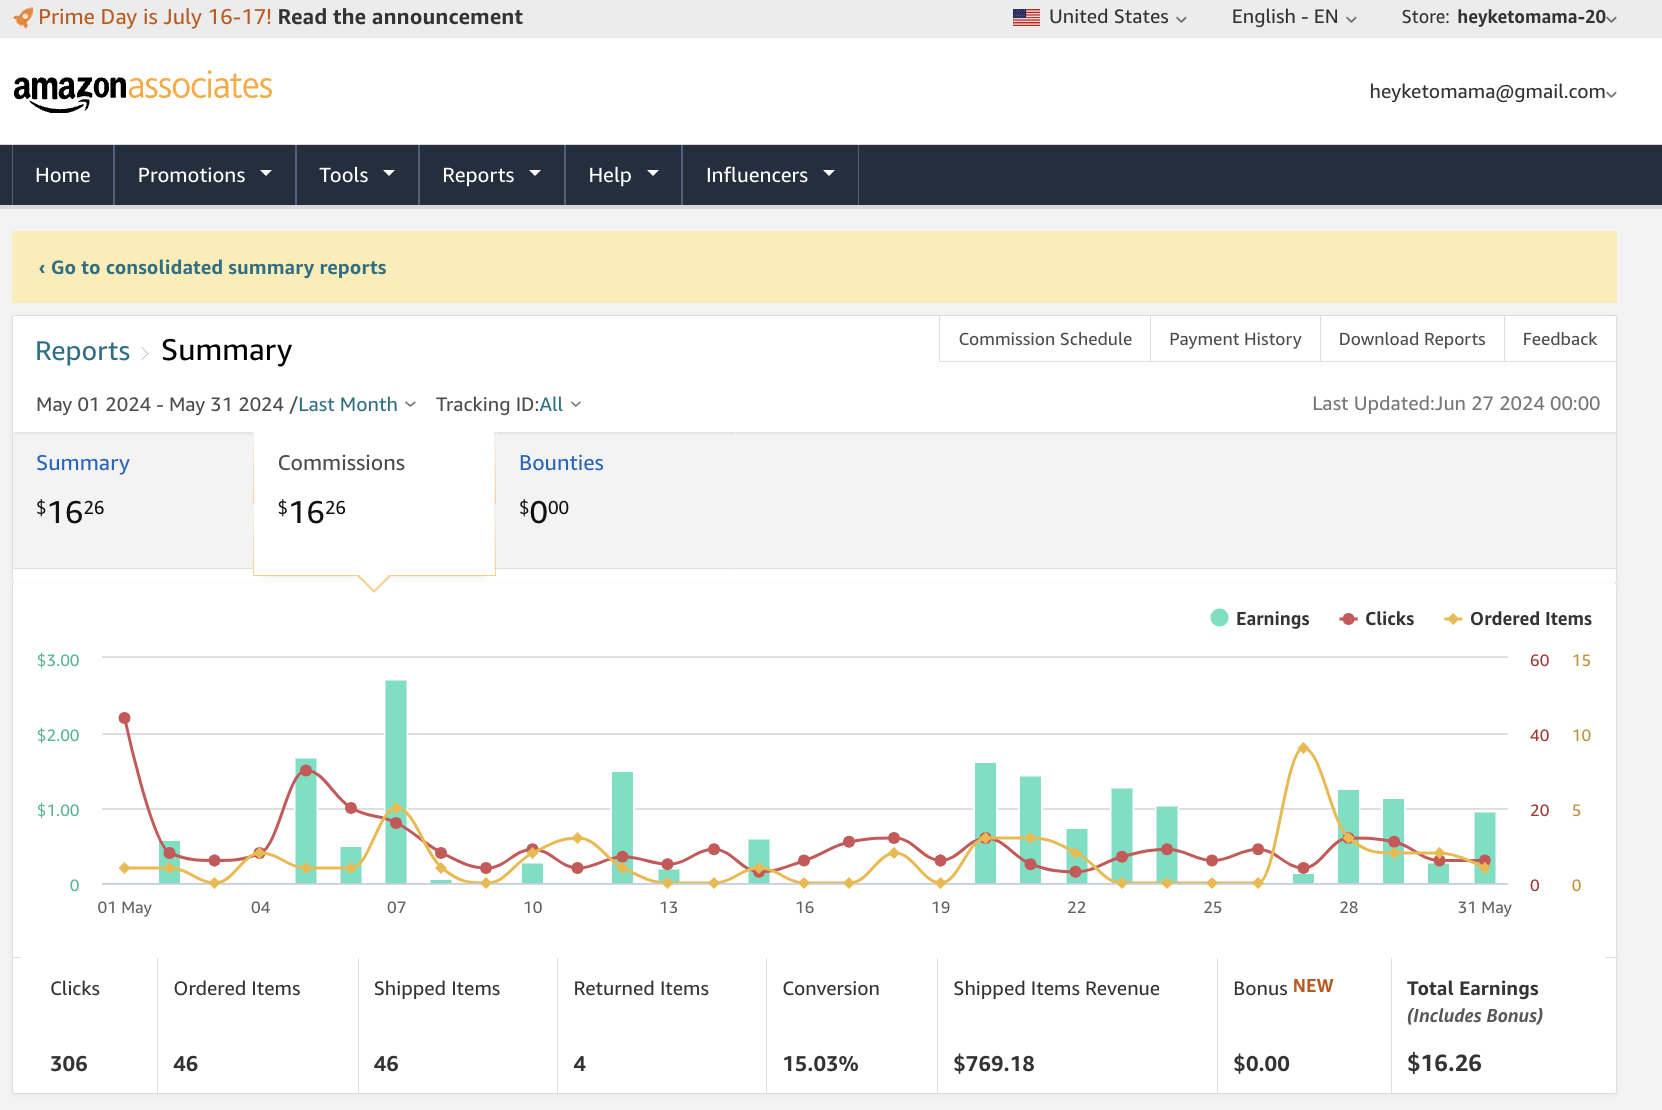This screenshot has width=1662, height=1110.
Task: Click the tallest earnings bar on May 07
Action: click(396, 781)
